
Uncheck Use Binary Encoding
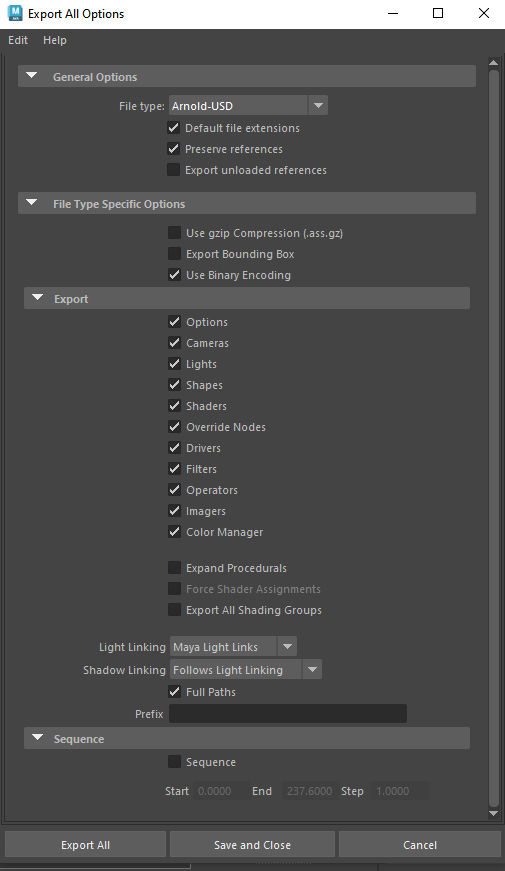coord(174,275)
